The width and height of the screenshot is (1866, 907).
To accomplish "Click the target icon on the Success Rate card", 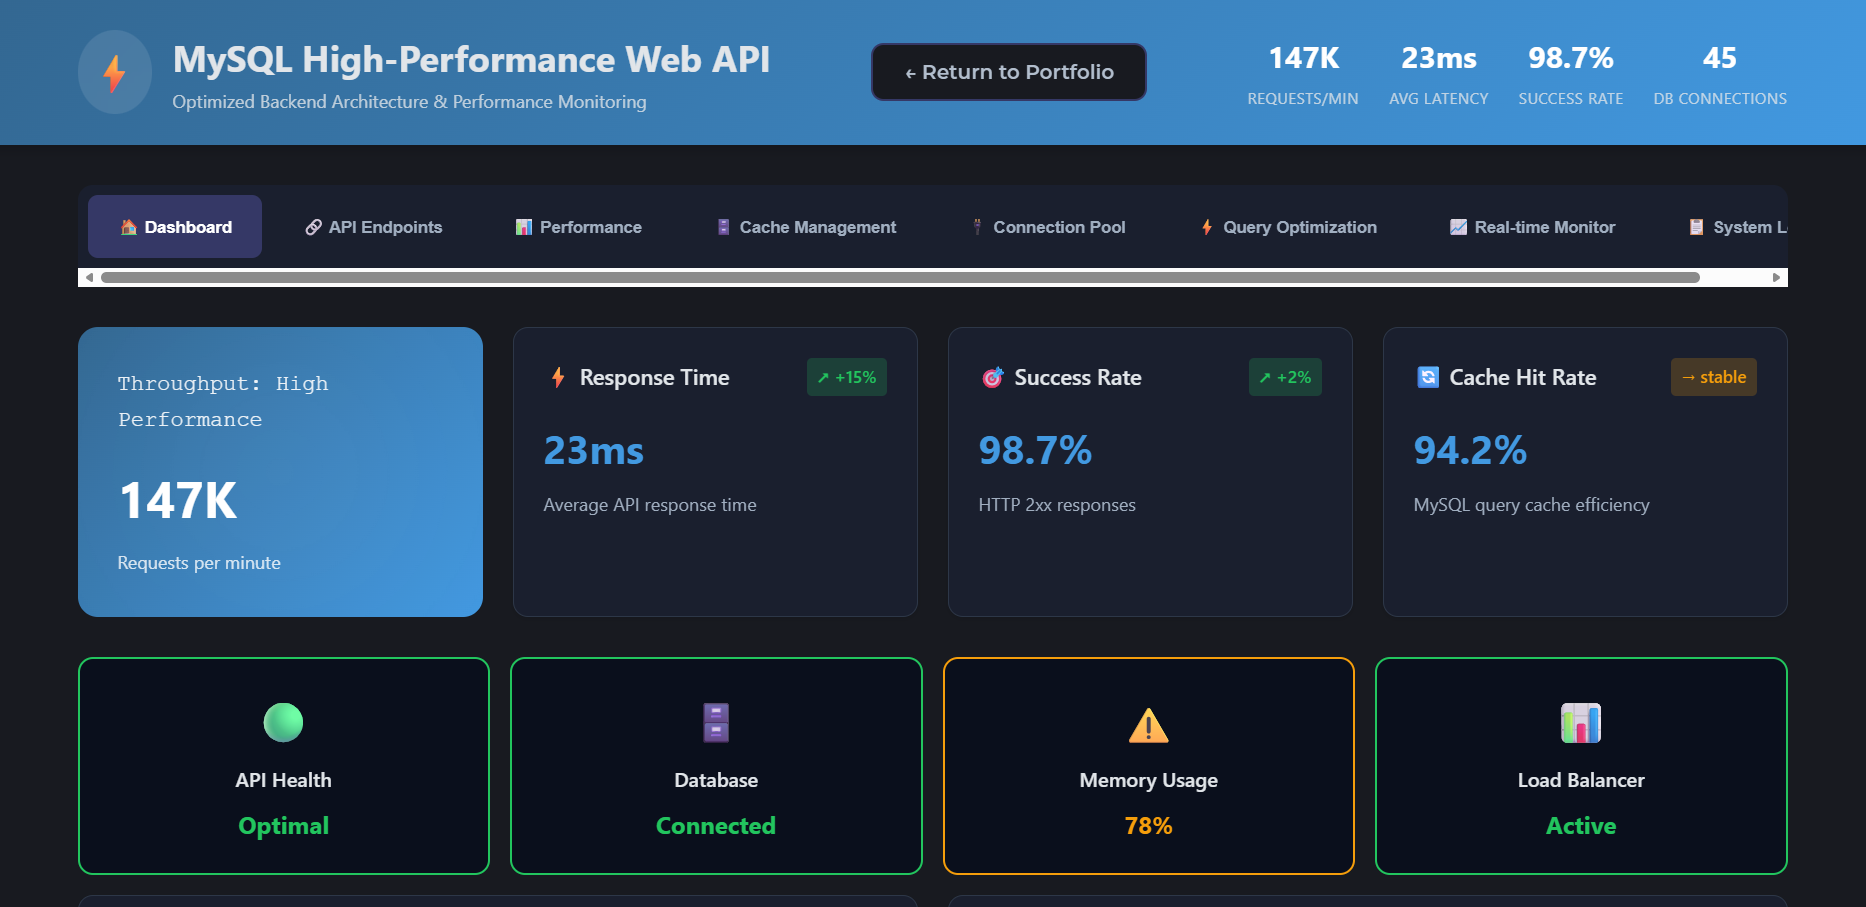I will coord(992,377).
